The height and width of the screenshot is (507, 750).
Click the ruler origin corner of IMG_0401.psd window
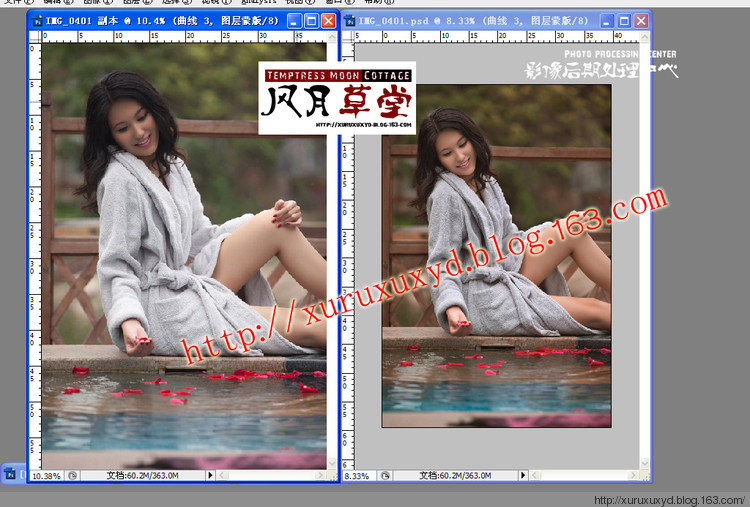click(x=348, y=37)
